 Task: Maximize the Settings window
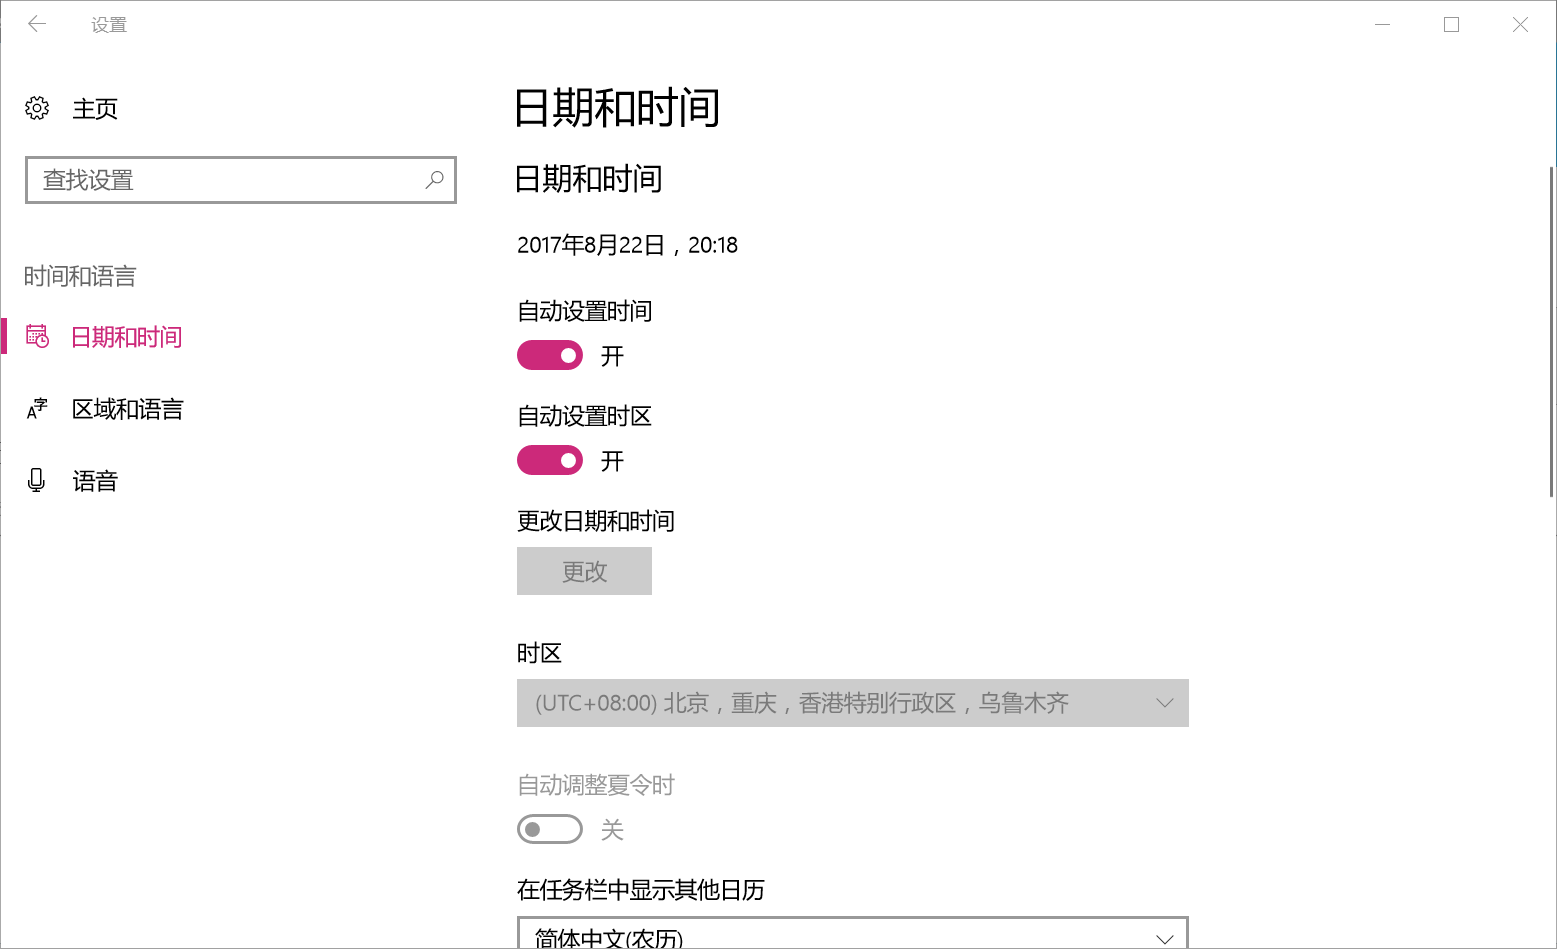[1451, 24]
